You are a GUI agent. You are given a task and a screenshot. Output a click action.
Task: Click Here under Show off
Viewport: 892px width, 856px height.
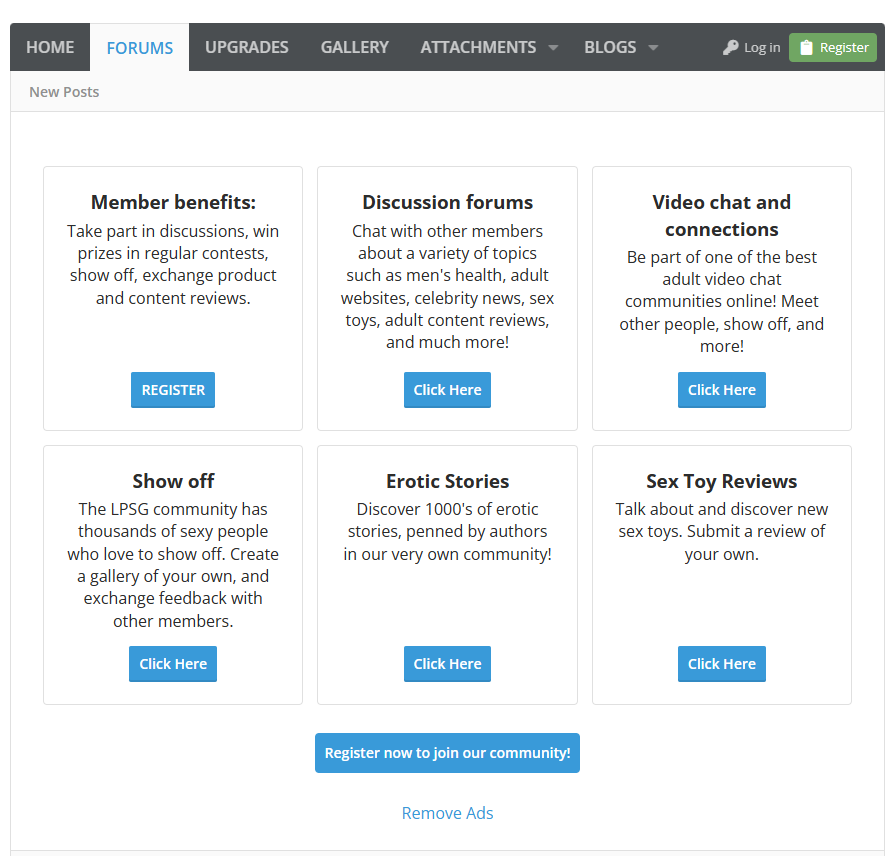pos(173,664)
